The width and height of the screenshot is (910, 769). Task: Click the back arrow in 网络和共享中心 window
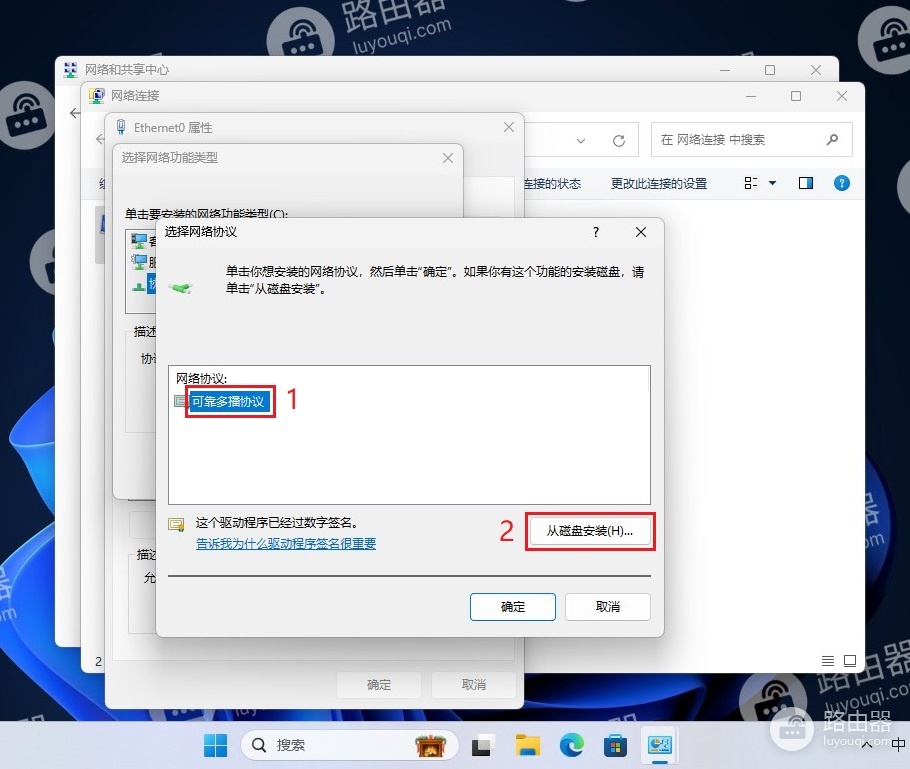[74, 113]
